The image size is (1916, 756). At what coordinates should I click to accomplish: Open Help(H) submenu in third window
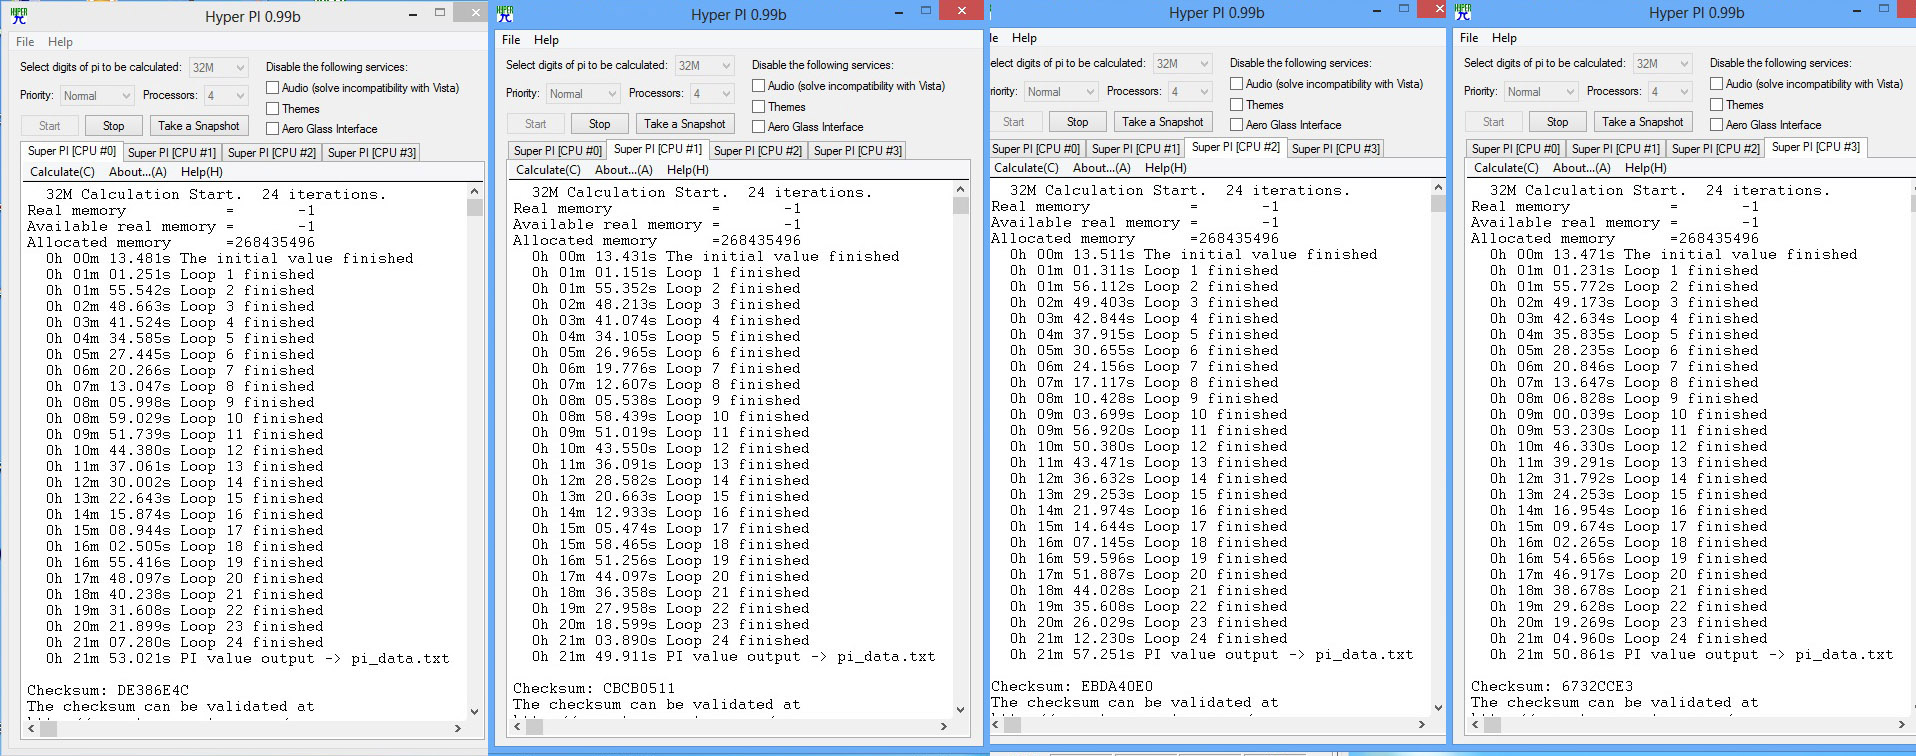[1166, 168]
